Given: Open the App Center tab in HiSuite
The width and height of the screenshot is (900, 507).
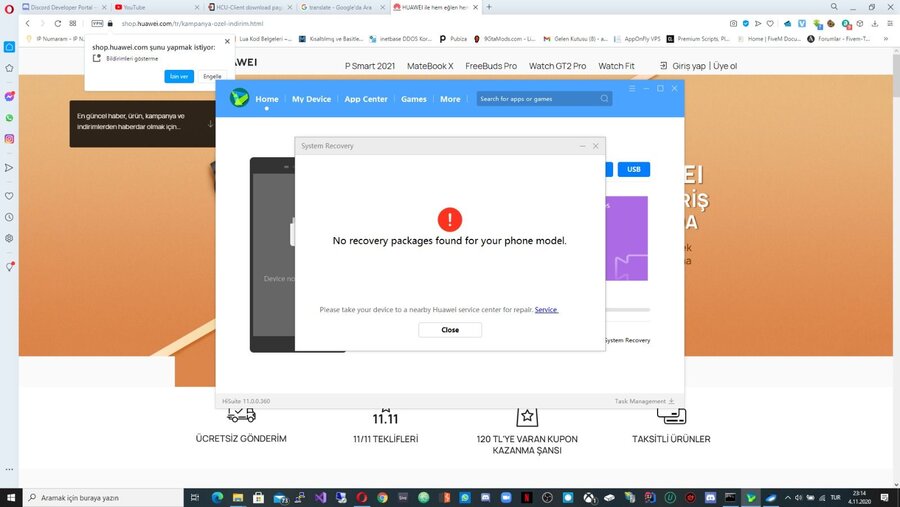Looking at the screenshot, I should pyautogui.click(x=366, y=99).
